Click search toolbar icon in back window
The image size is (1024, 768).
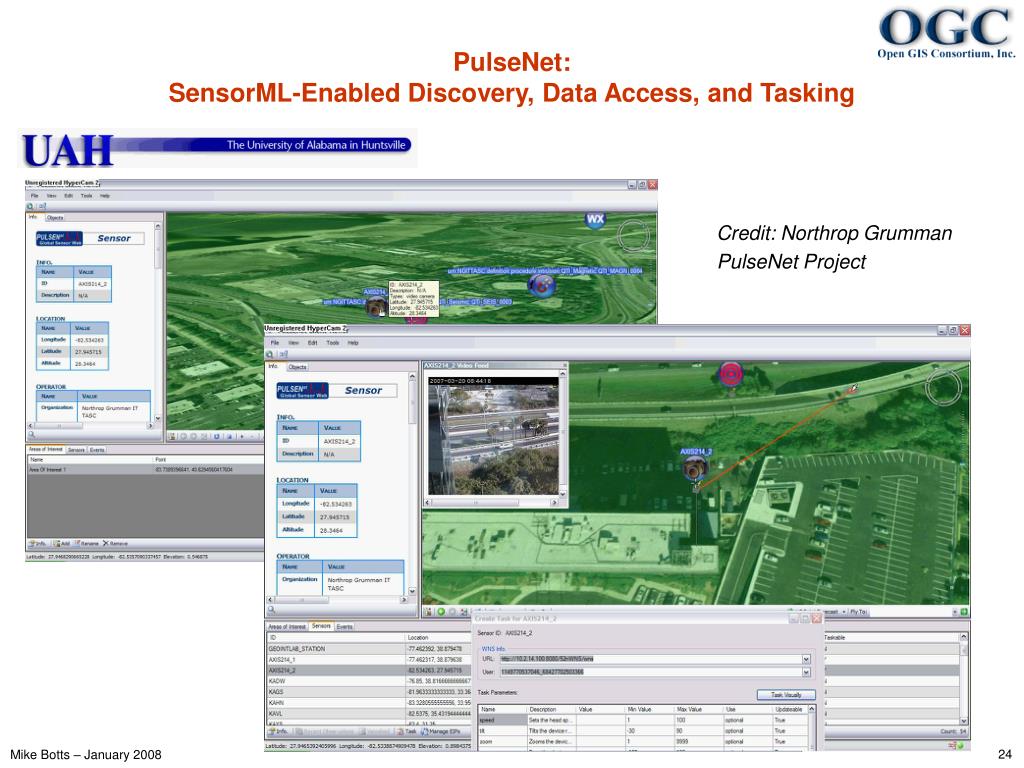pyautogui.click(x=30, y=206)
